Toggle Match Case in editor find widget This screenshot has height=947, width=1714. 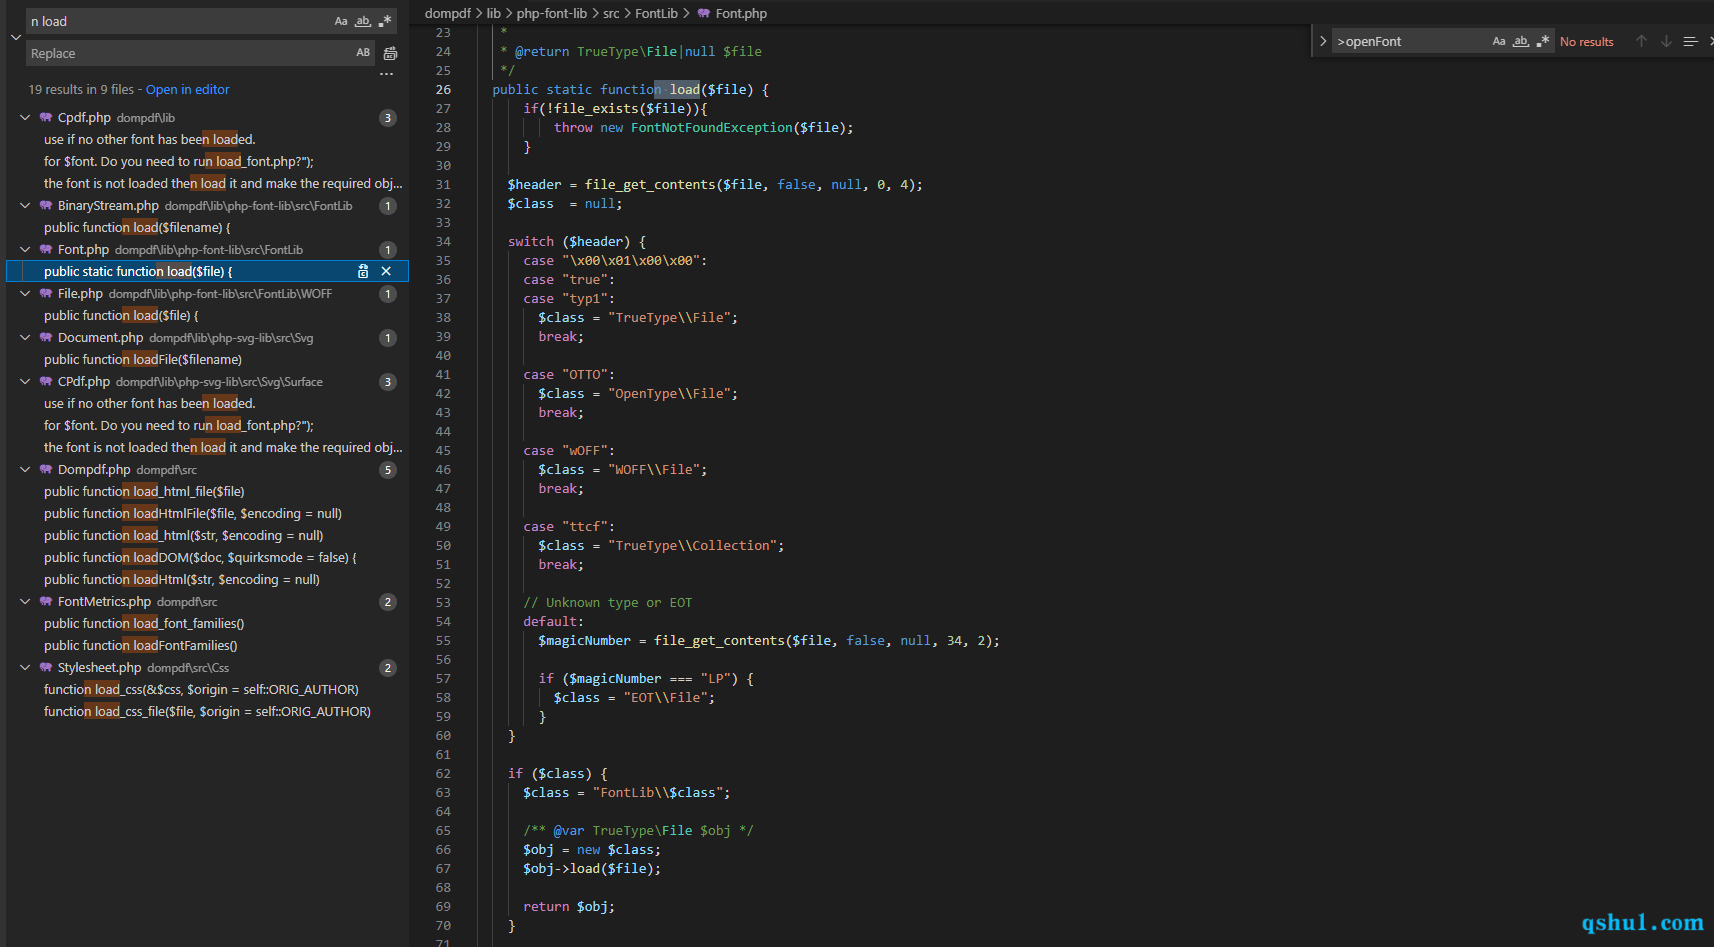point(1498,41)
